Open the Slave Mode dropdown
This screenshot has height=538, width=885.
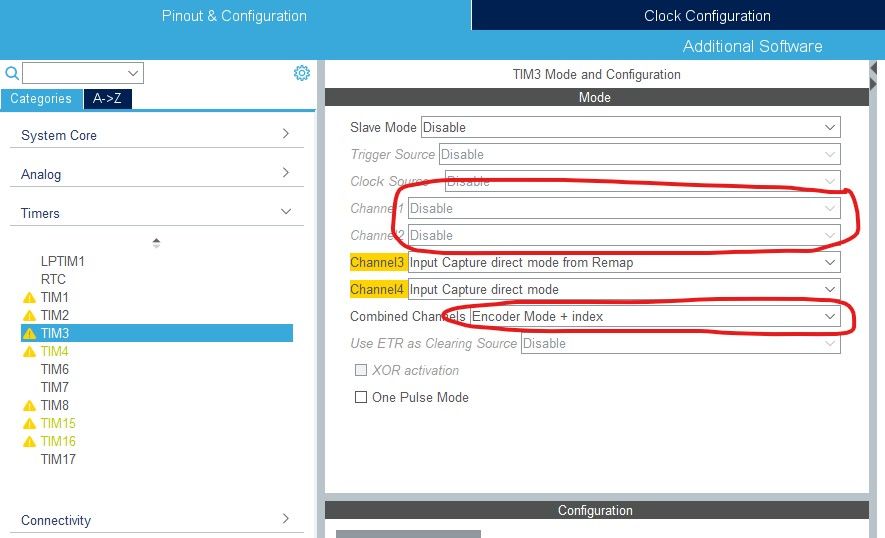[631, 128]
